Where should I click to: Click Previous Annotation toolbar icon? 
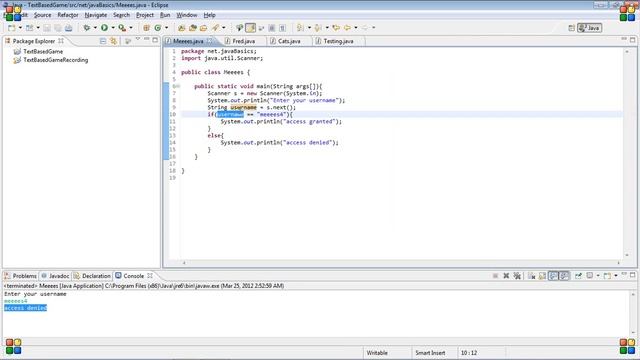[x=318, y=28]
